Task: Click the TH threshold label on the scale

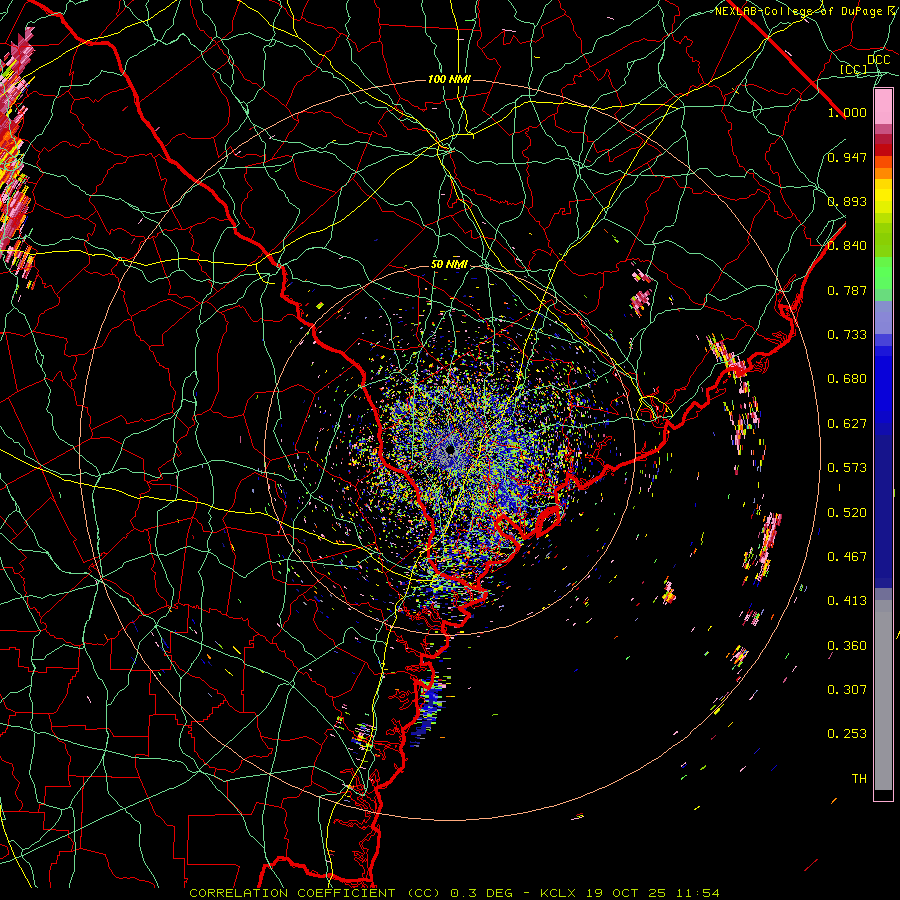Action: pyautogui.click(x=859, y=779)
